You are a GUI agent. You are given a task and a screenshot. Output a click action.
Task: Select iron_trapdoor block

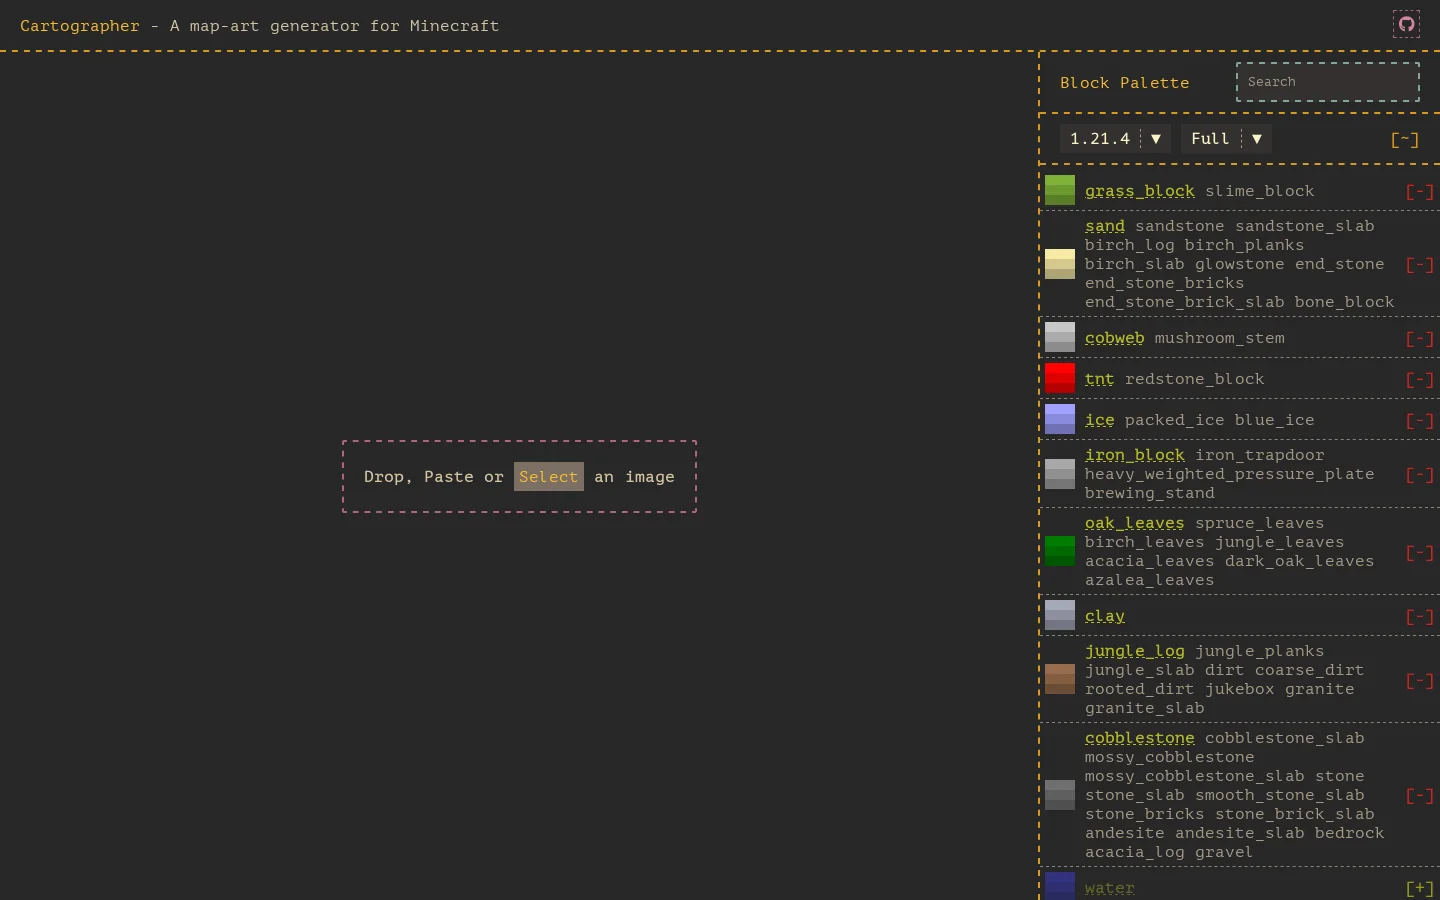pyautogui.click(x=1260, y=455)
